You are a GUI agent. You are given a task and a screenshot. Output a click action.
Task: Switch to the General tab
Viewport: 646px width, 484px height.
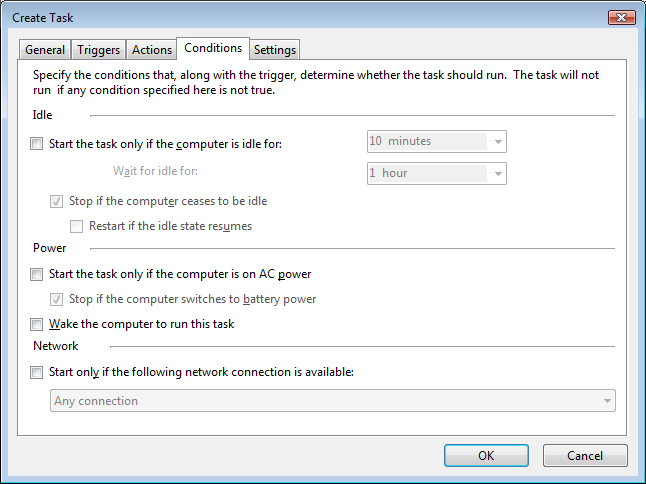45,50
